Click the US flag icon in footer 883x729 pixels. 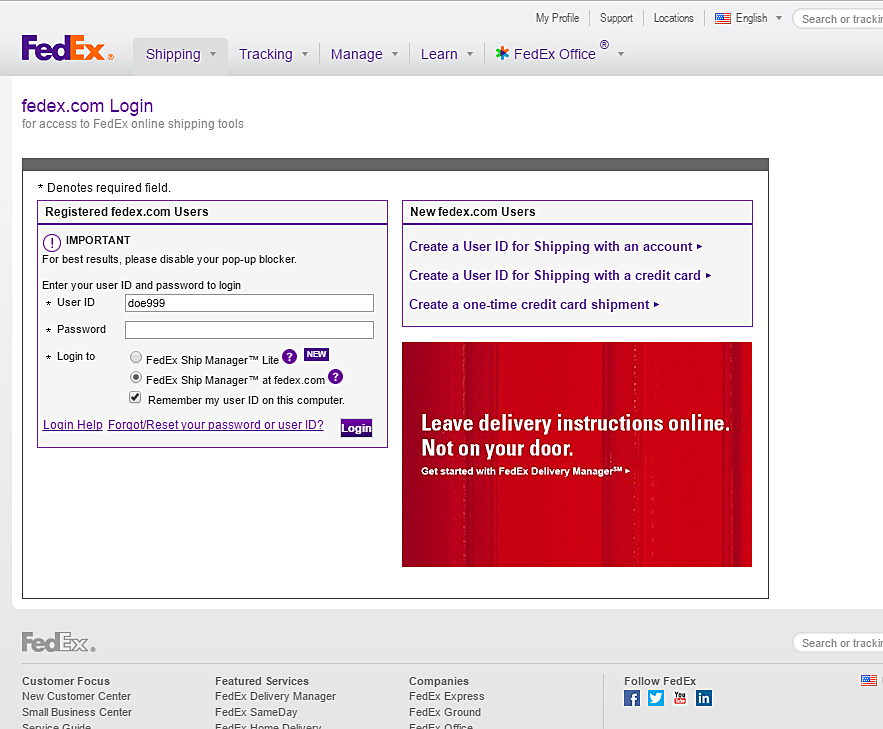(869, 680)
